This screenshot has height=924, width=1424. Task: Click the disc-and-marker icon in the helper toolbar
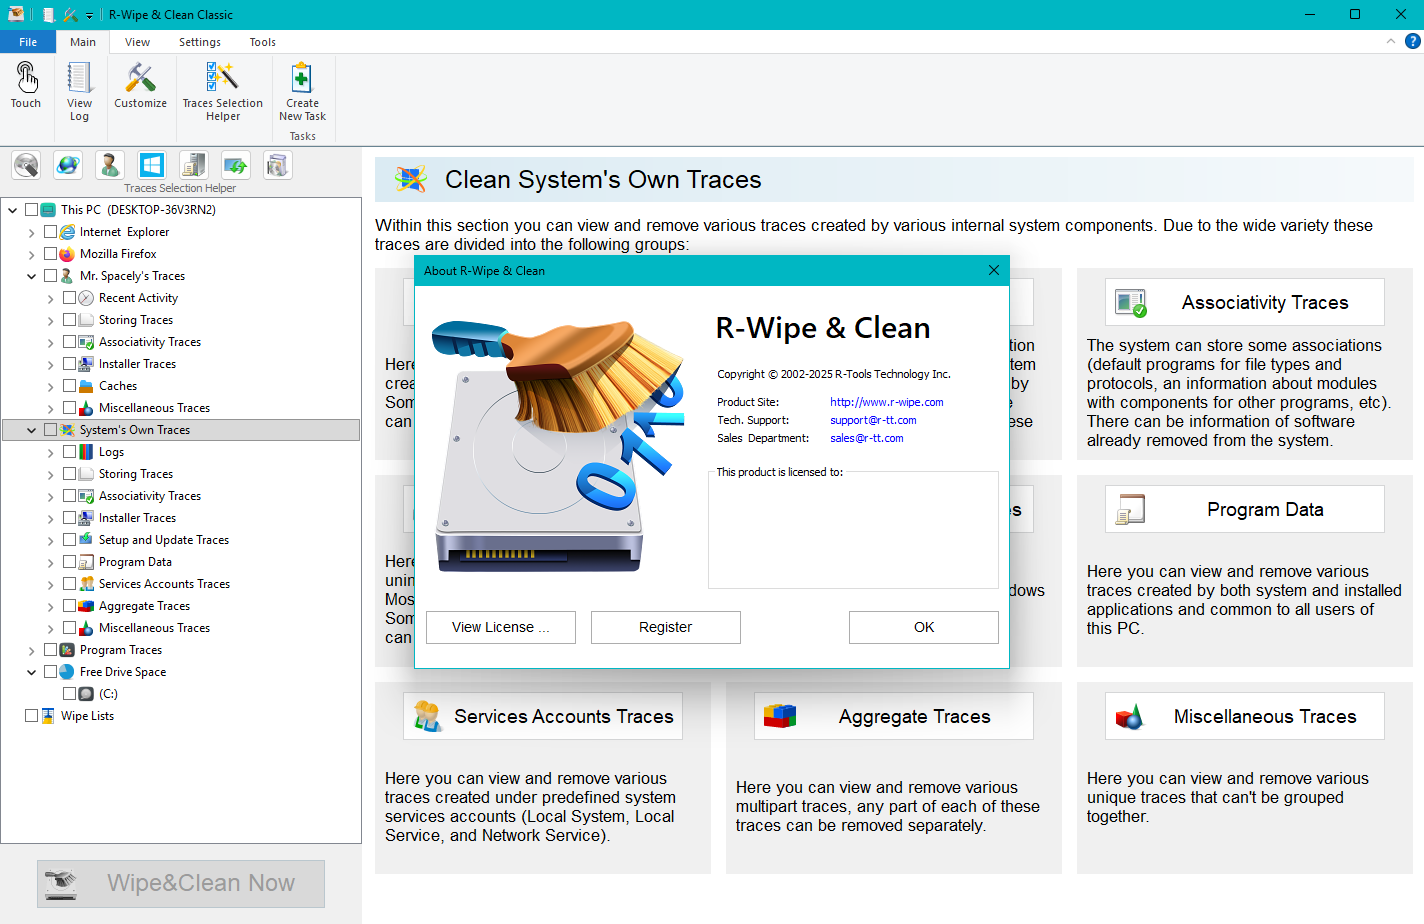click(x=26, y=165)
